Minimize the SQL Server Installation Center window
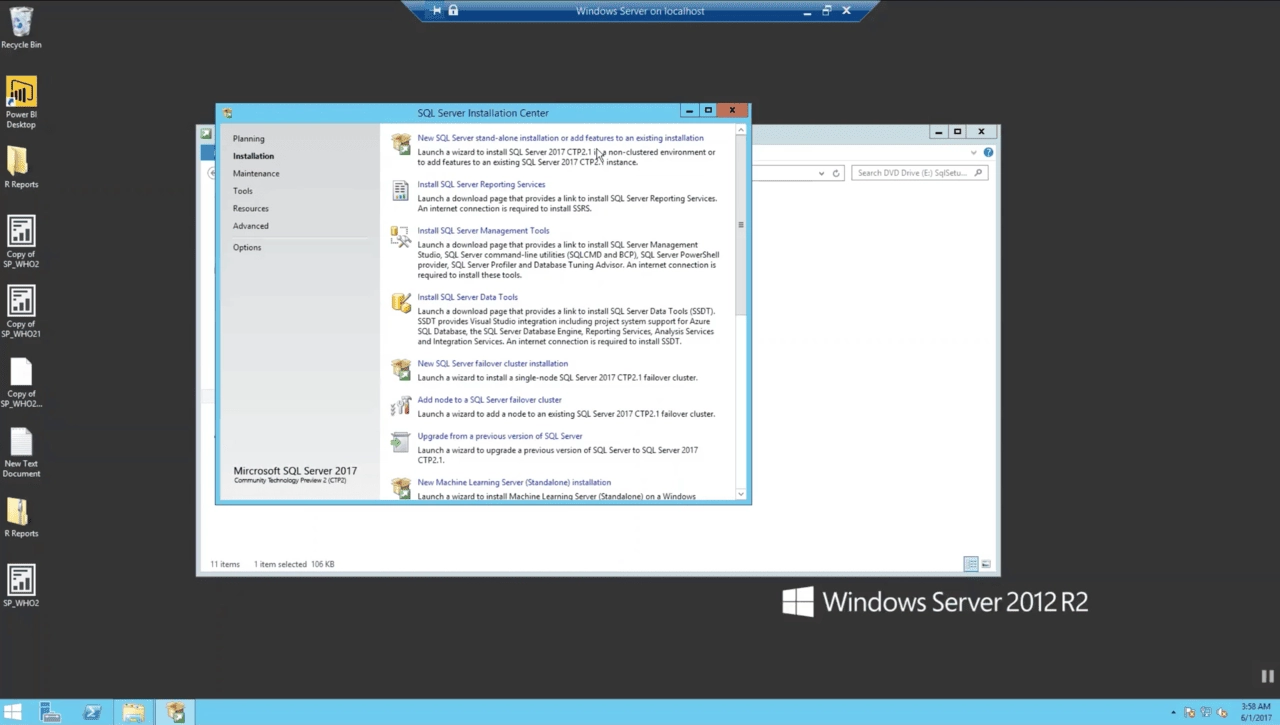 coord(689,111)
